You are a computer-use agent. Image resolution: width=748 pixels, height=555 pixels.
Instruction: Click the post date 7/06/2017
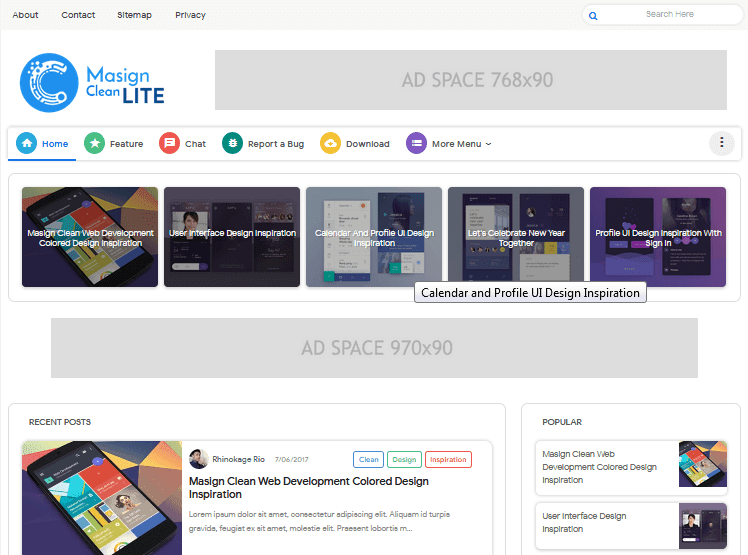tap(291, 460)
